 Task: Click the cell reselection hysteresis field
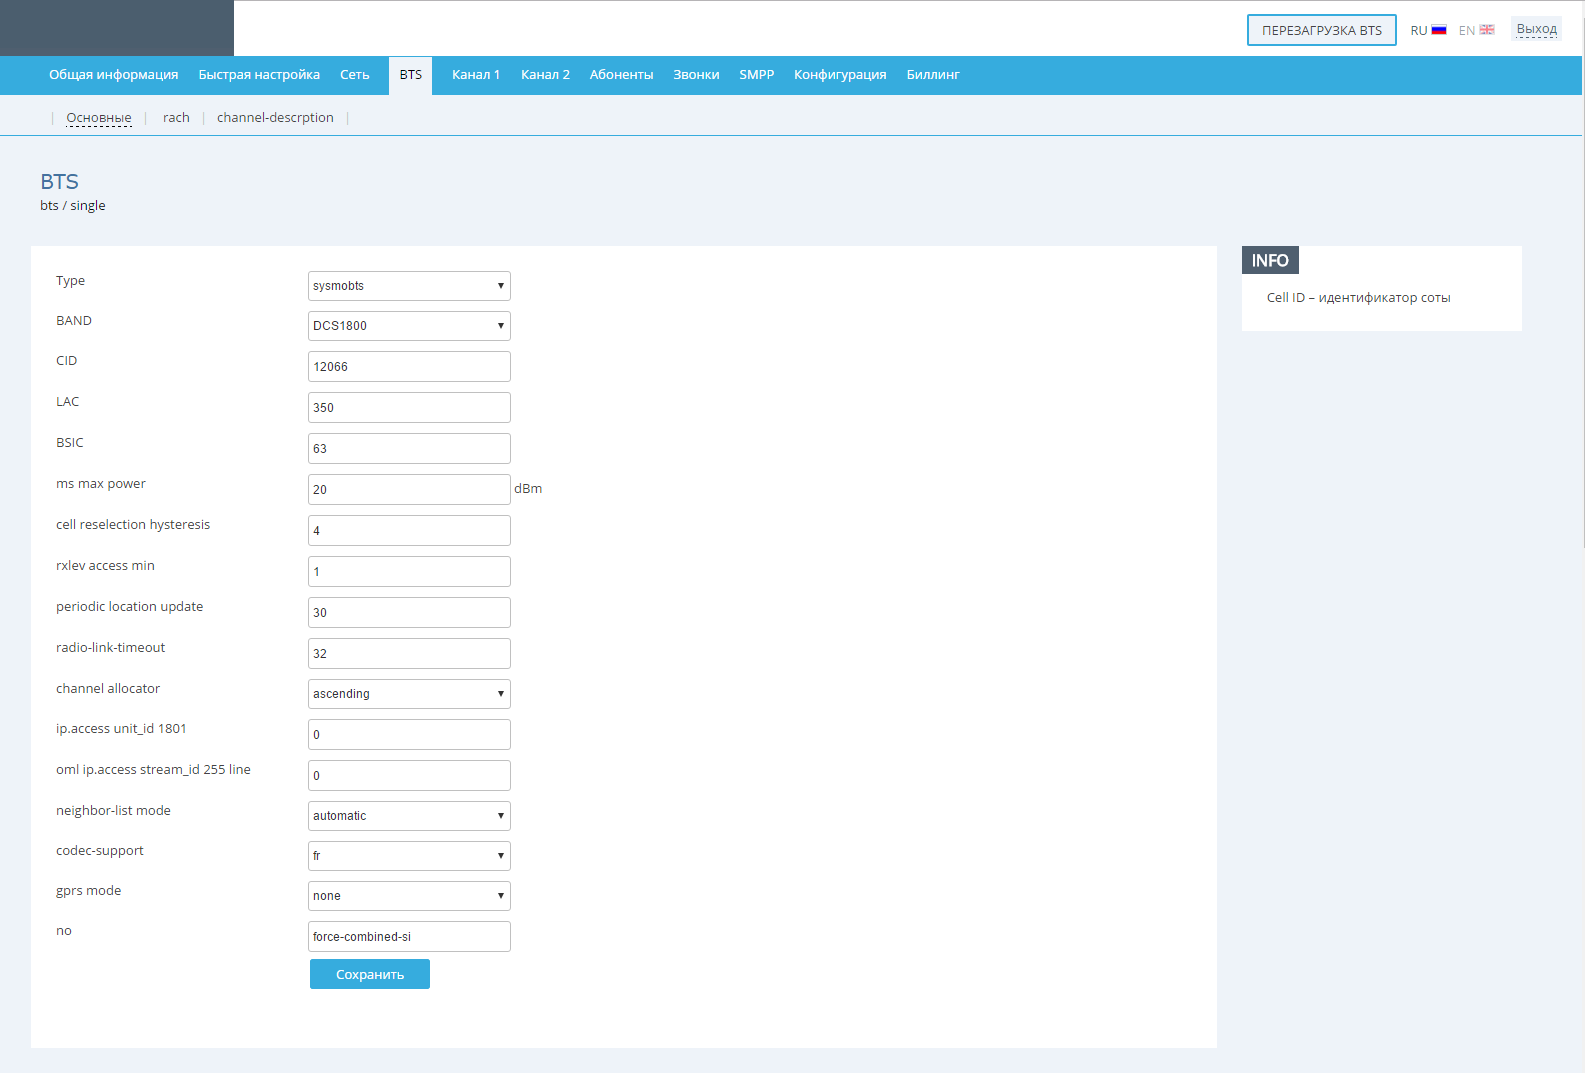point(409,531)
